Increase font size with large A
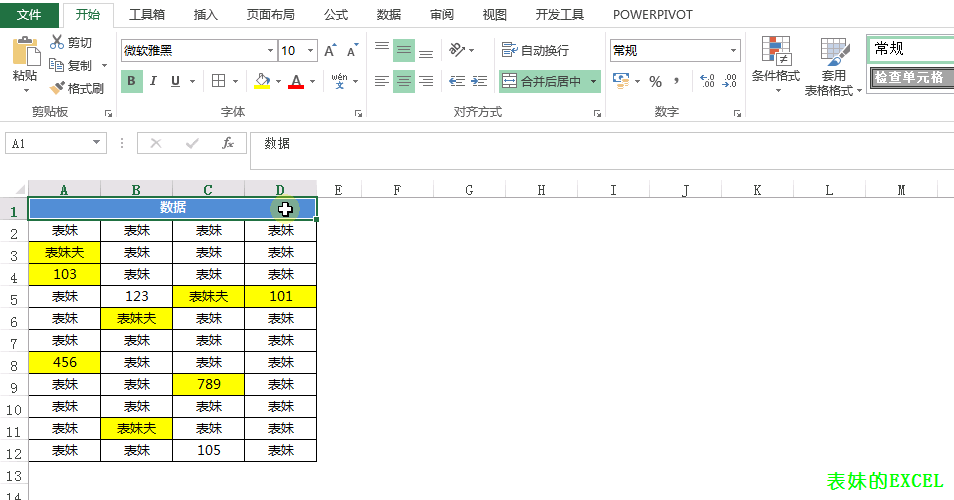 pyautogui.click(x=330, y=50)
